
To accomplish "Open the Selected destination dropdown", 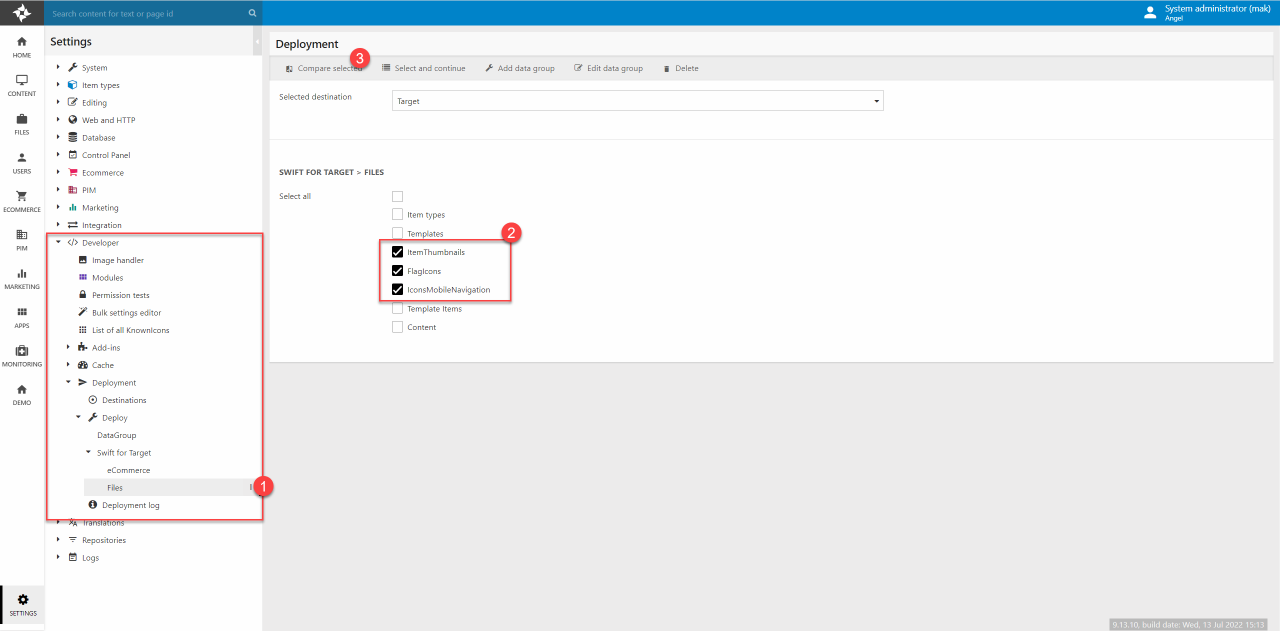I will [637, 101].
